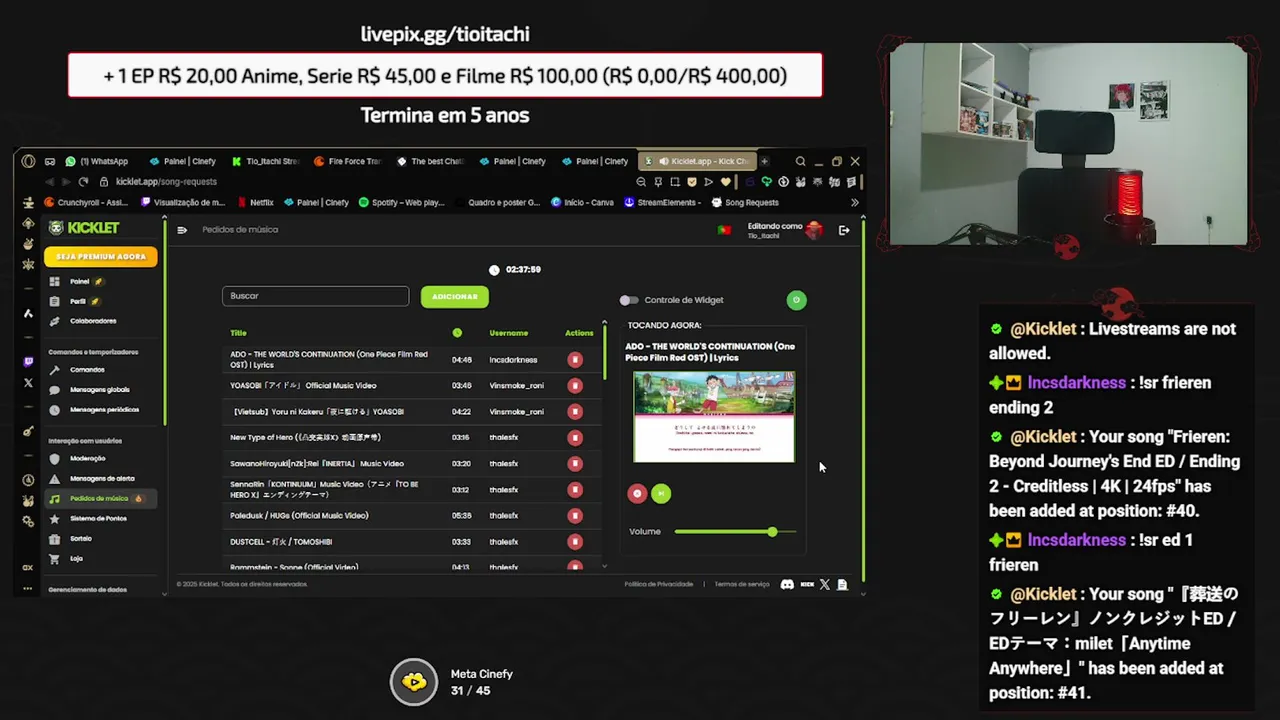The image size is (1280, 720).
Task: Open Twitch in the Opera sidebar
Action: point(28,362)
